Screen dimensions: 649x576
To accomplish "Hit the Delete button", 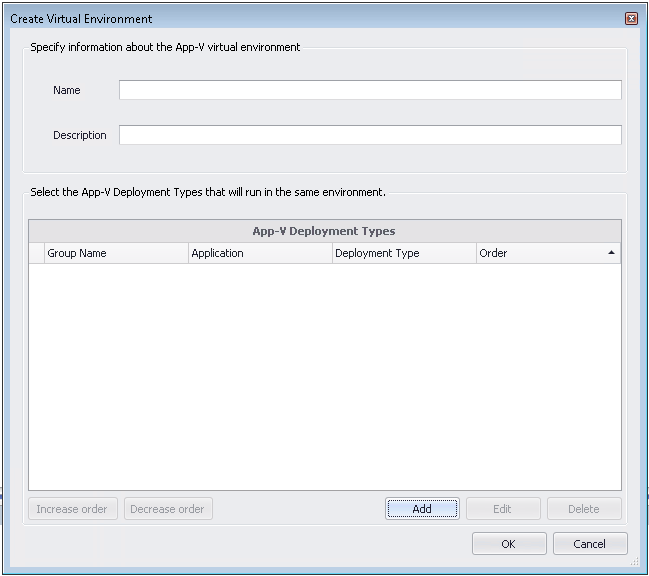I will (x=584, y=509).
